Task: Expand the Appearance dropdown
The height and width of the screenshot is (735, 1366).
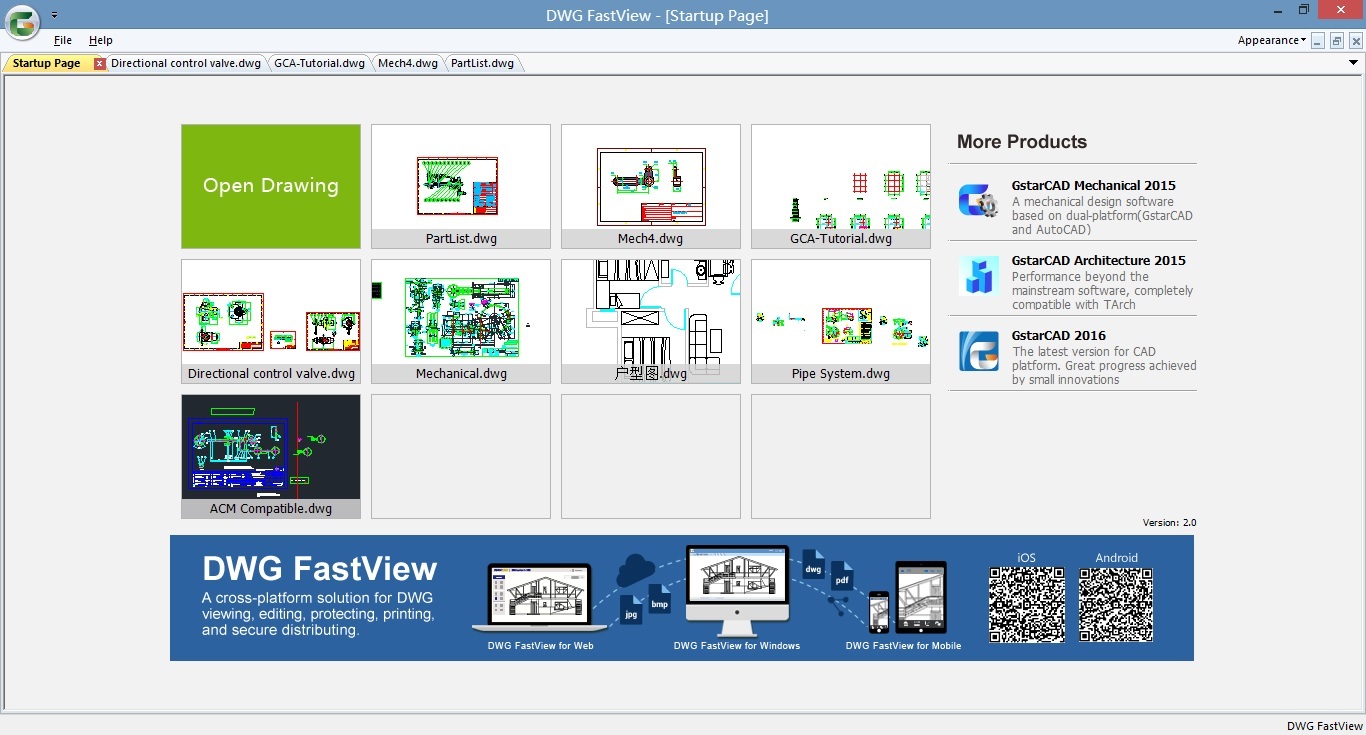Action: click(1271, 40)
